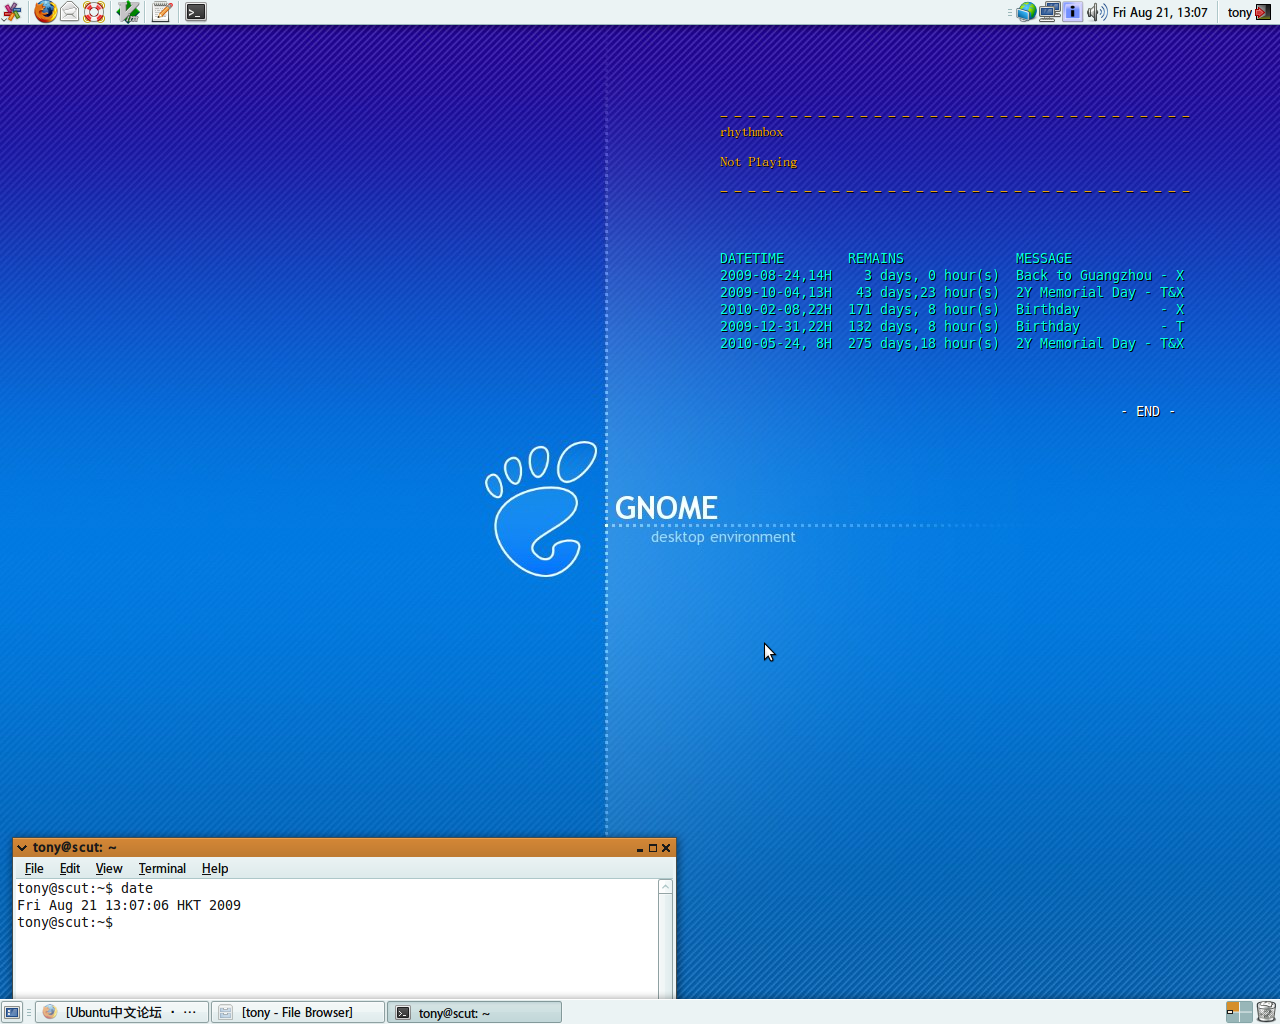Screen dimensions: 1280x1024
Task: Open the File menu in the terminal
Action: coord(34,868)
